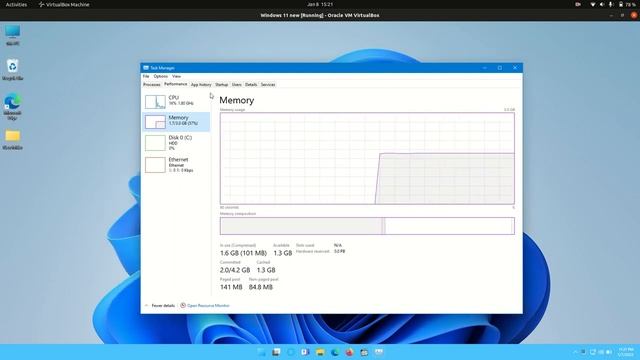
Task: Click the Ubuntu volume indicator
Action: [x=602, y=4]
